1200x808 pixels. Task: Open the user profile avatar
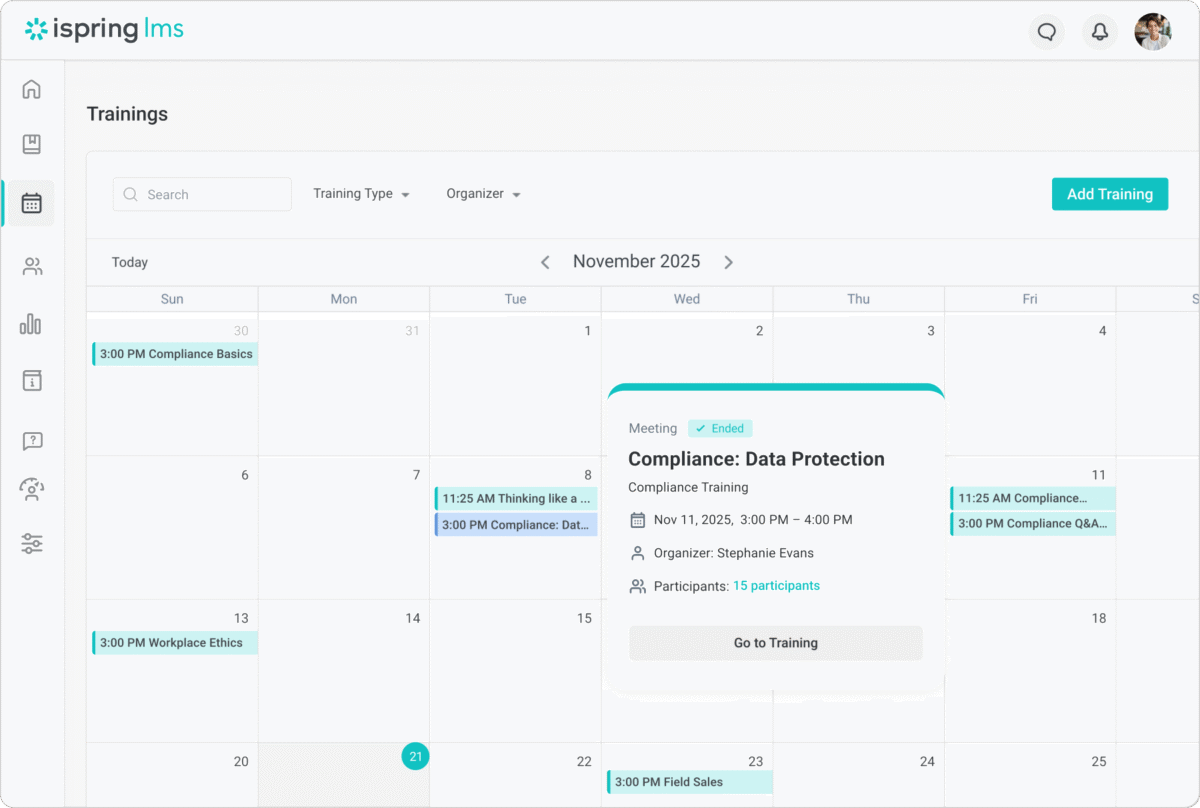coord(1152,32)
